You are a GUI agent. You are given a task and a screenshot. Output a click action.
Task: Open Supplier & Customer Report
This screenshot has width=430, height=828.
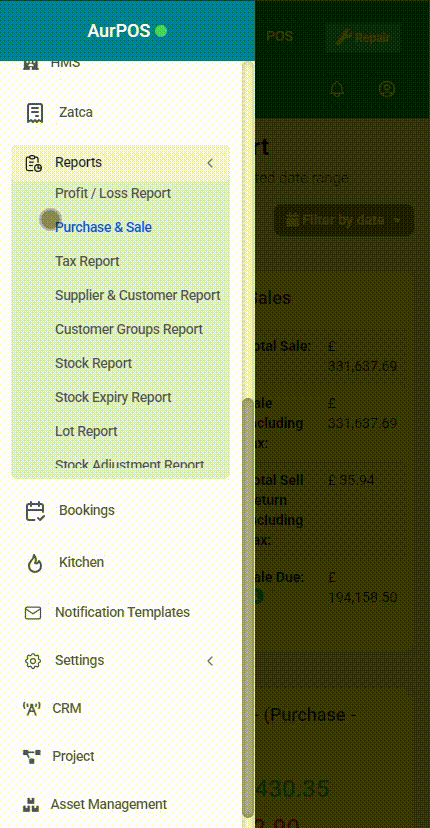[x=137, y=295]
